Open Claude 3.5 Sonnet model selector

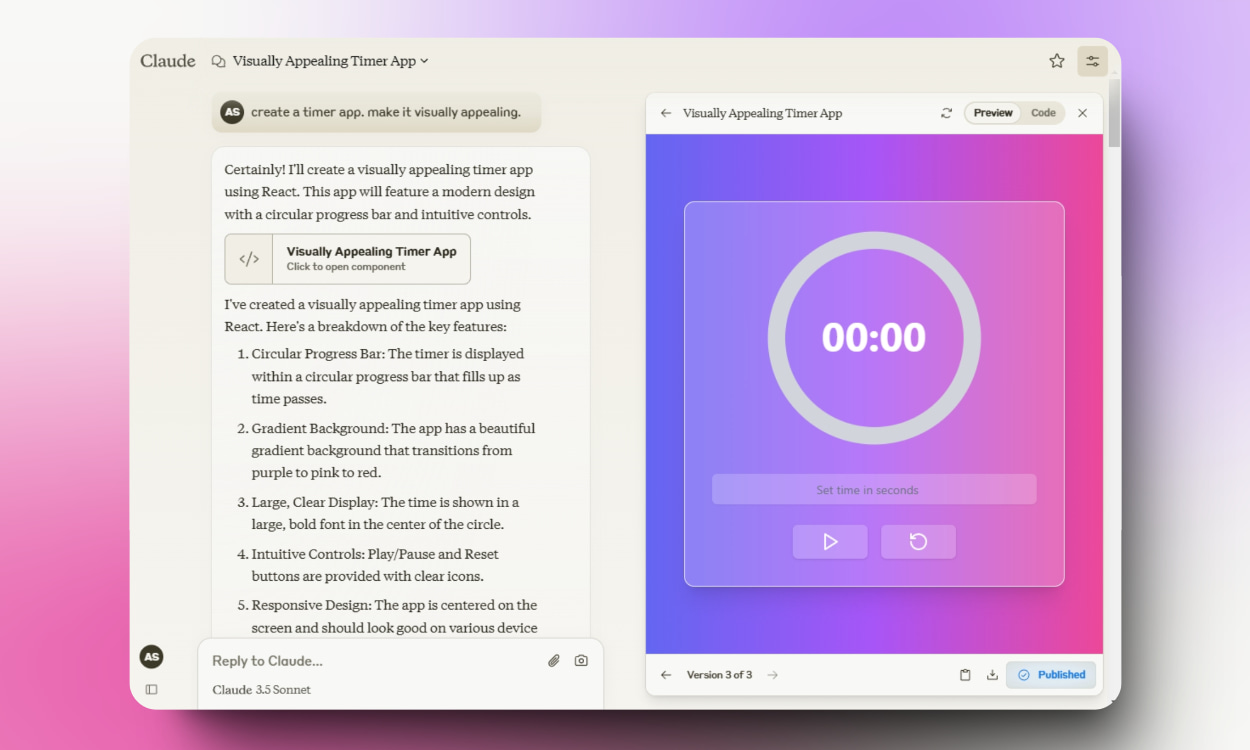point(261,690)
